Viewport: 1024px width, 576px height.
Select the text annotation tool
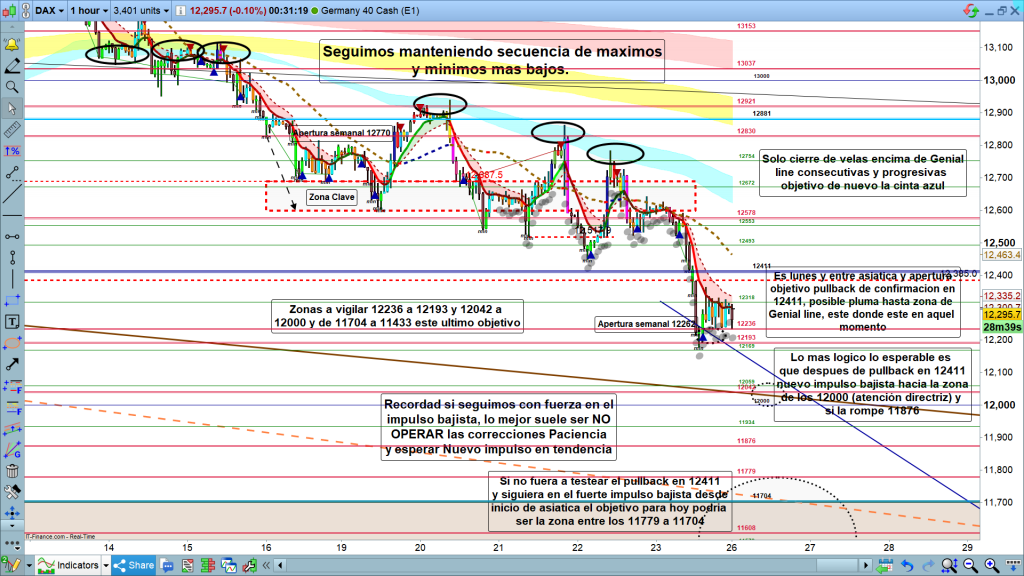13,322
